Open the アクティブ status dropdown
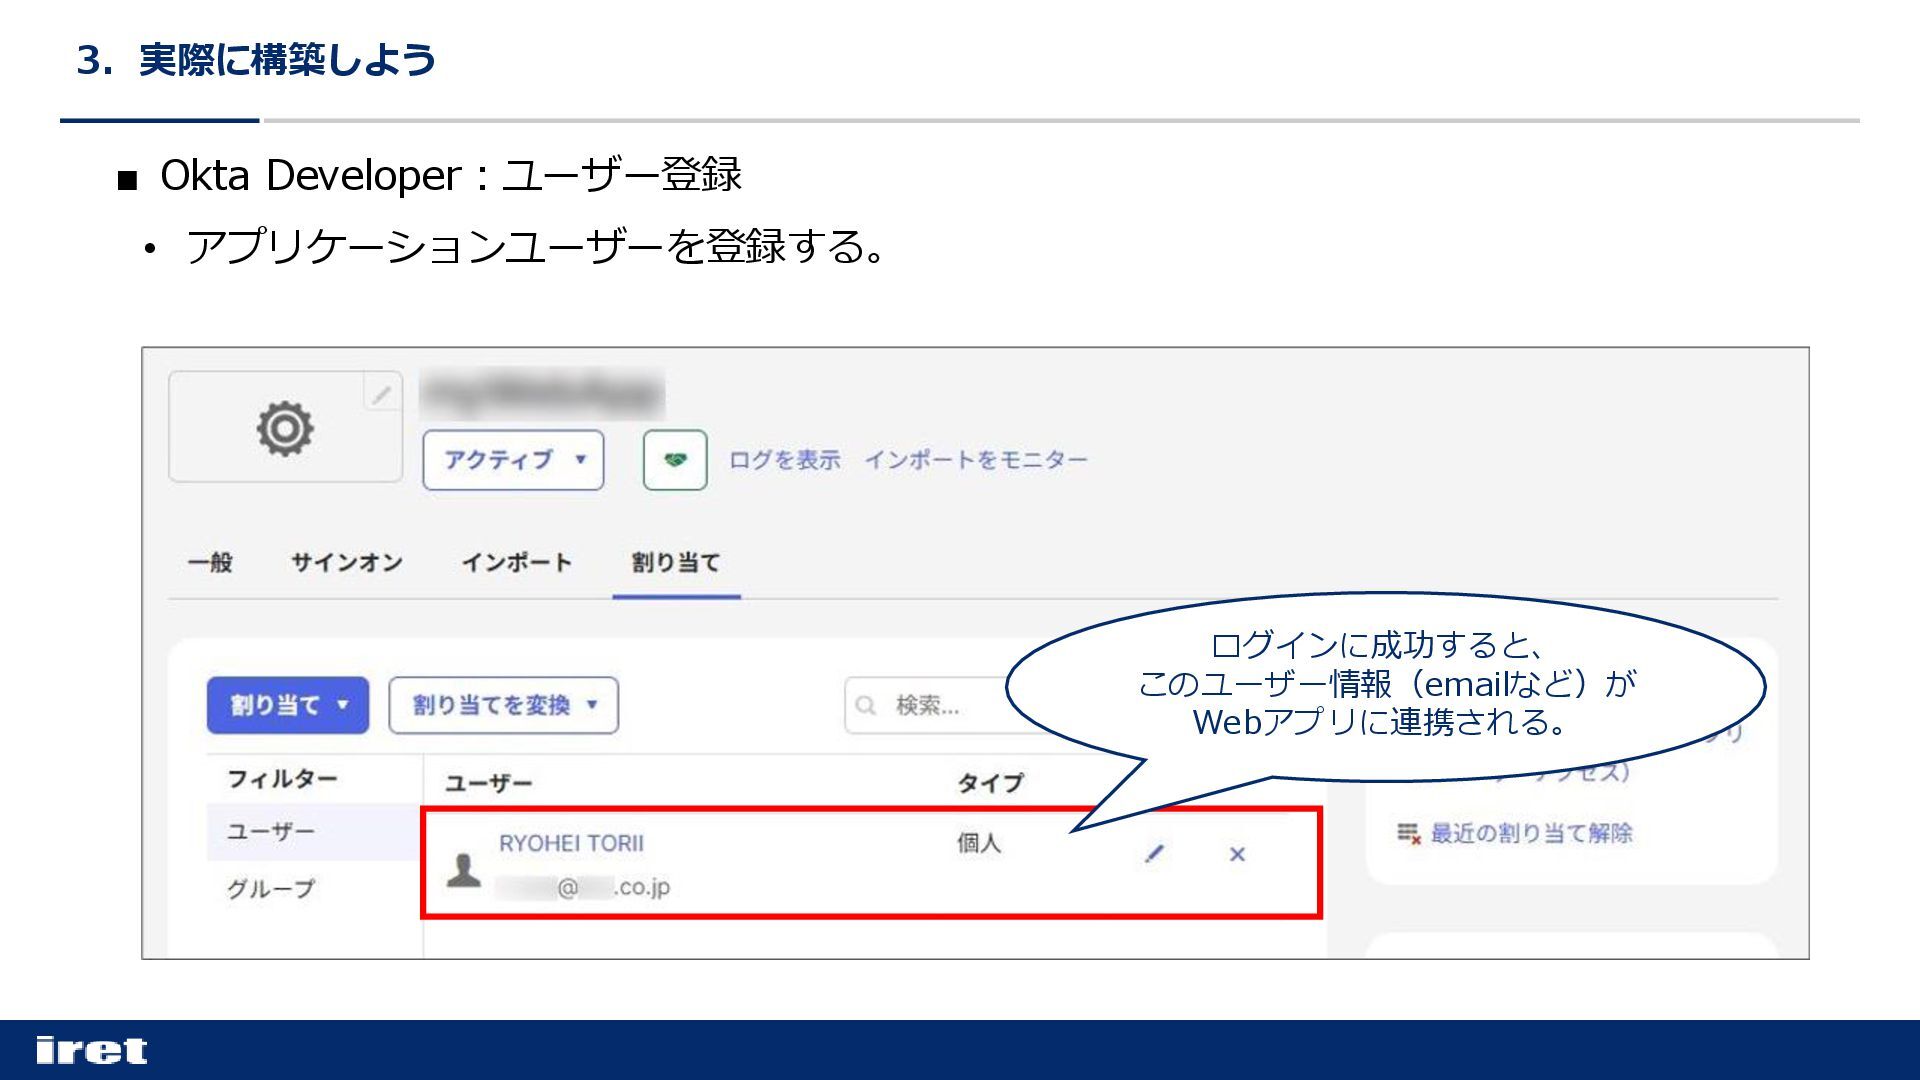 (x=513, y=460)
